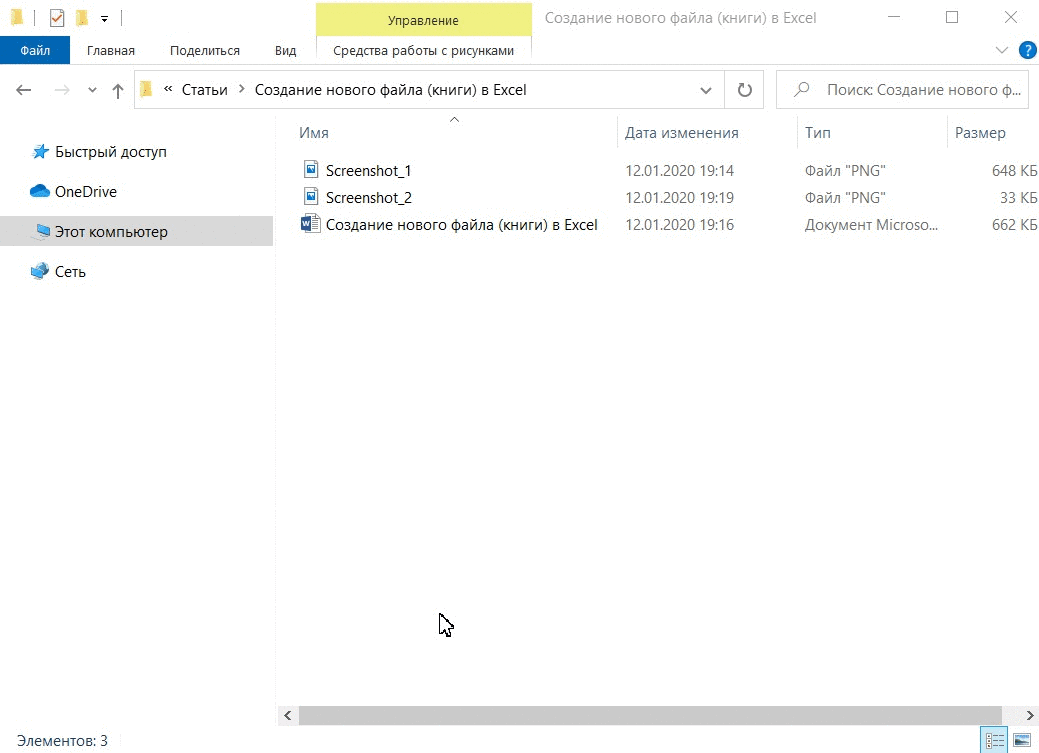Switch to large thumbnails view icon
The width and height of the screenshot is (1039, 753).
[1022, 740]
